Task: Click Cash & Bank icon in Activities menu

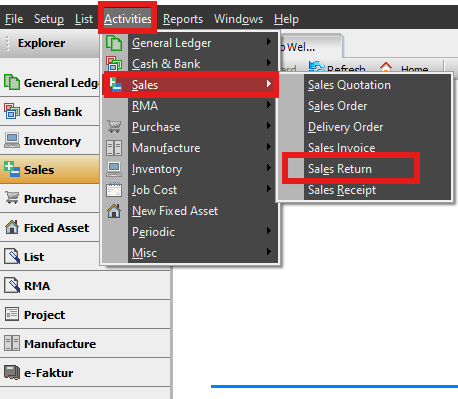Action: tap(114, 64)
